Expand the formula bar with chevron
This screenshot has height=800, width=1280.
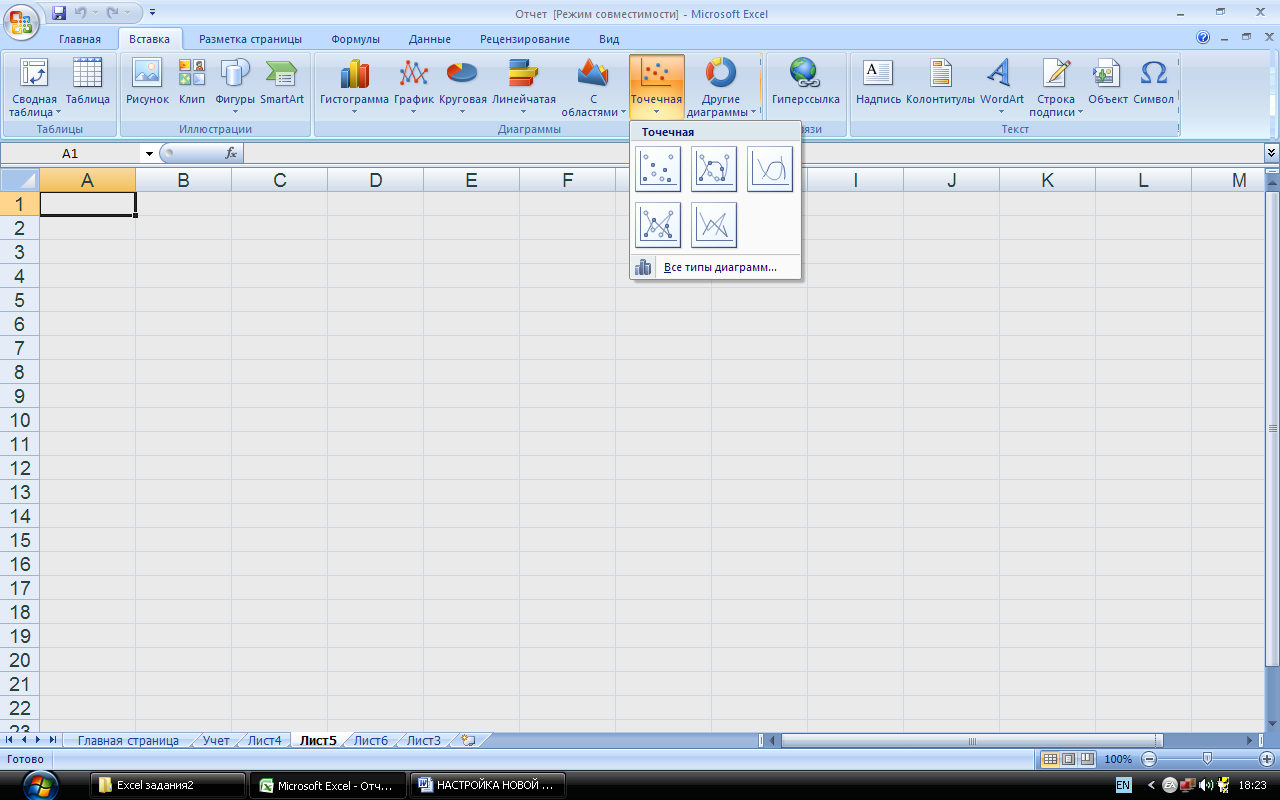point(1271,153)
